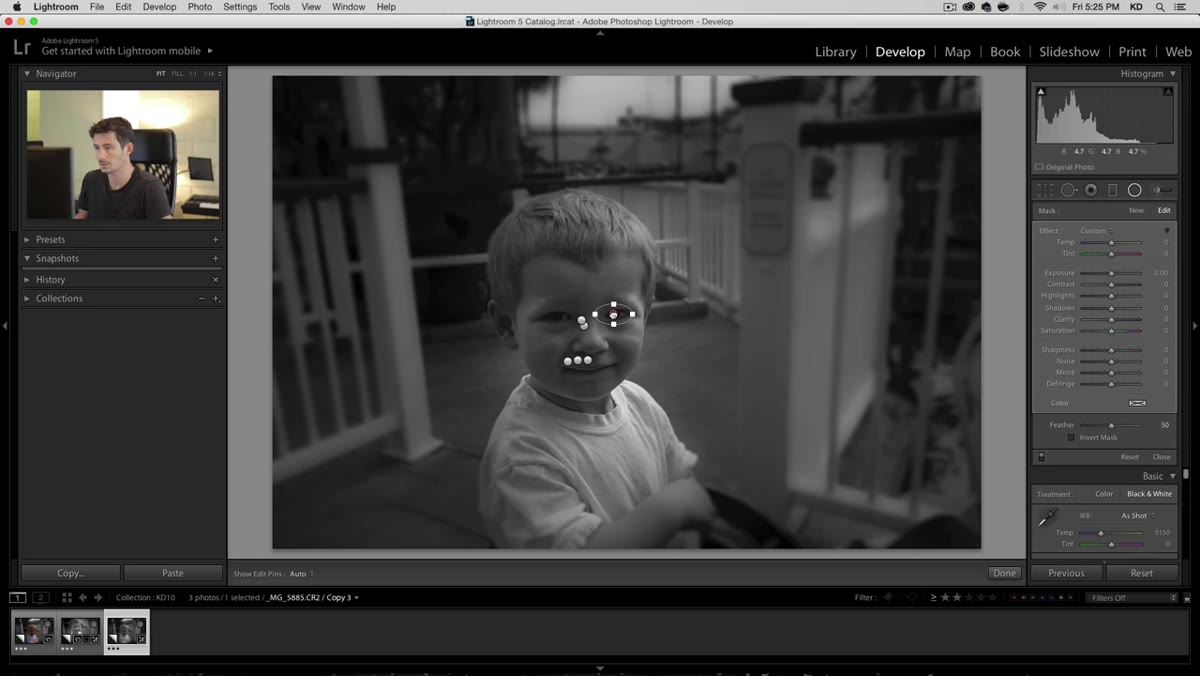Click the plus icon on Presets panel
1200x676 pixels.
click(215, 240)
